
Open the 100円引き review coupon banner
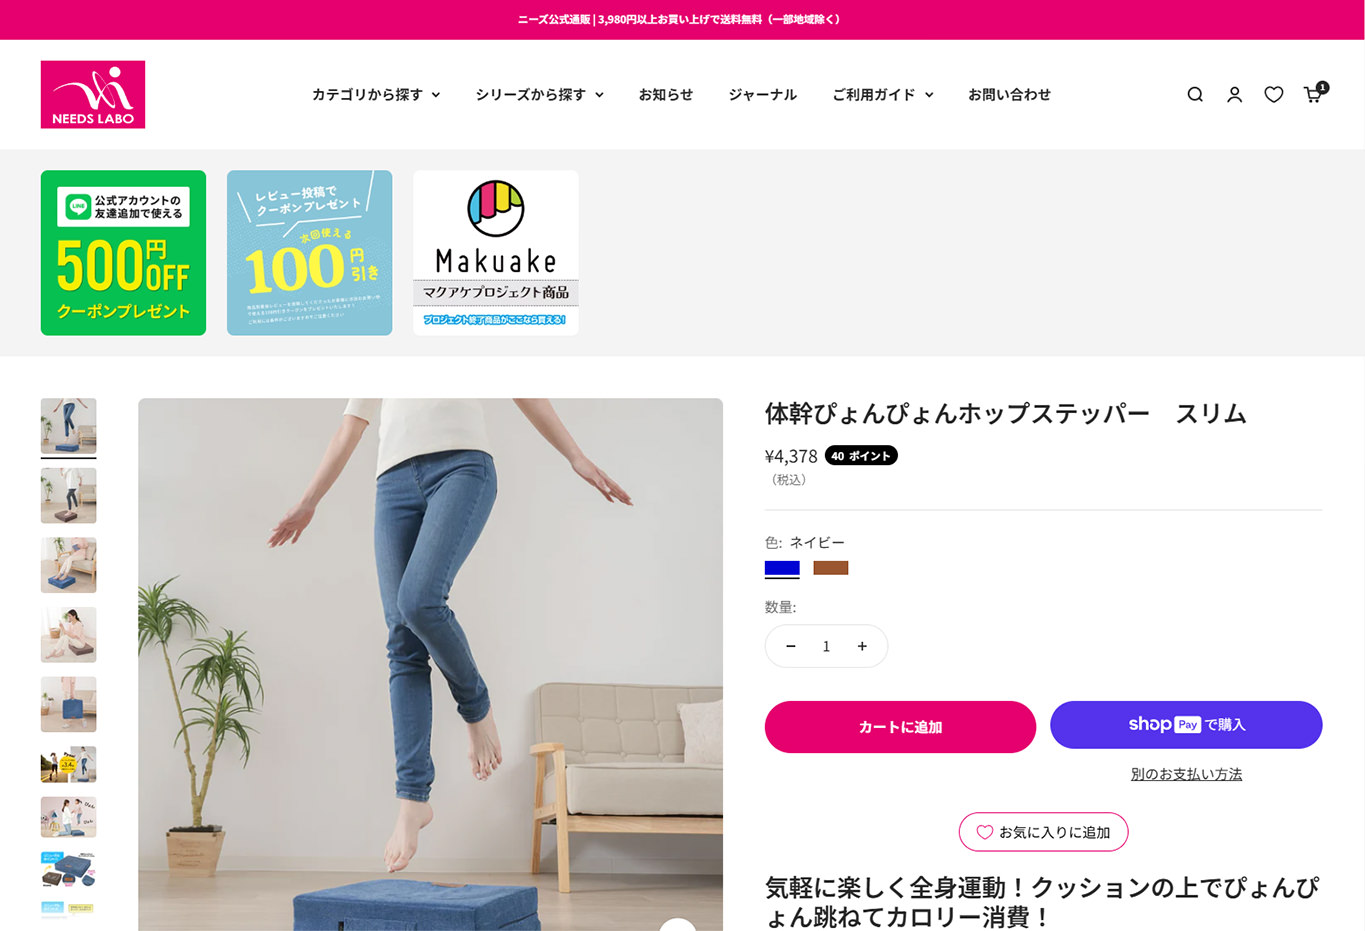(309, 252)
